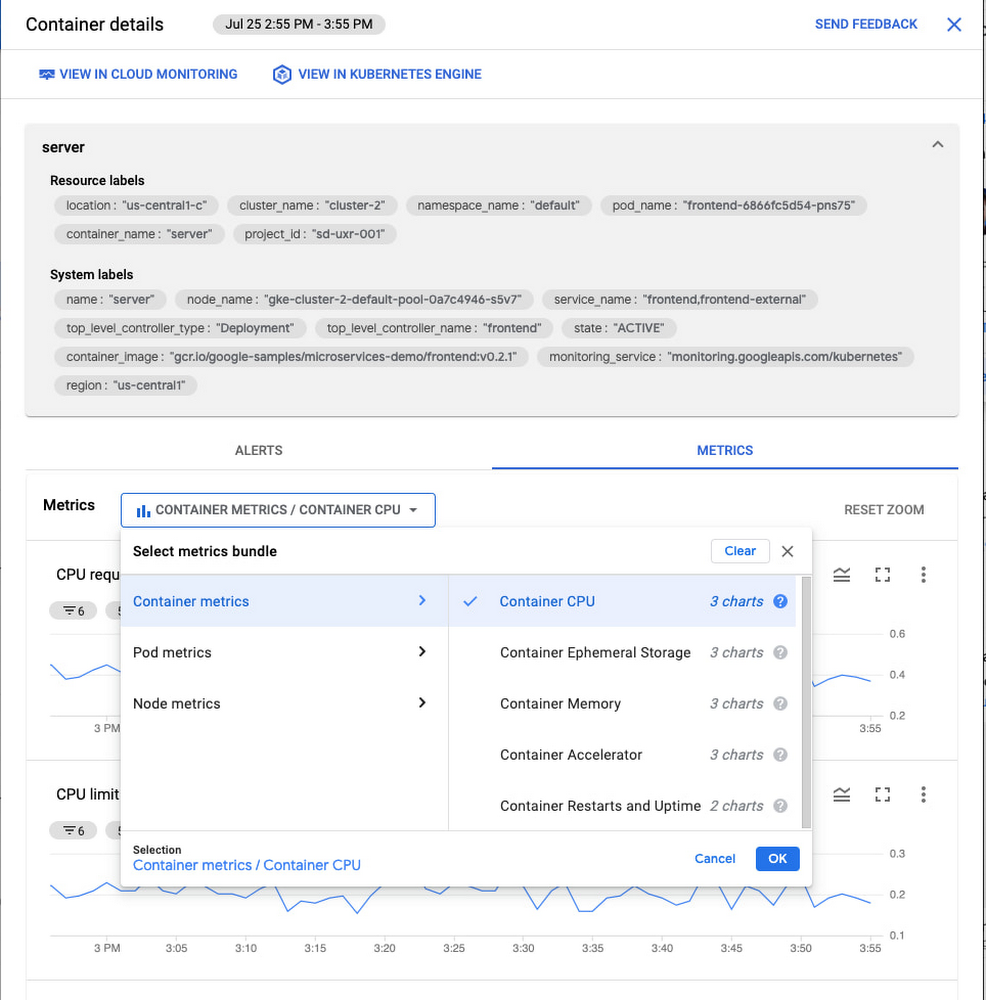This screenshot has width=986, height=1000.
Task: Click the filter chip on CPU limit chart
Action: pos(73,830)
